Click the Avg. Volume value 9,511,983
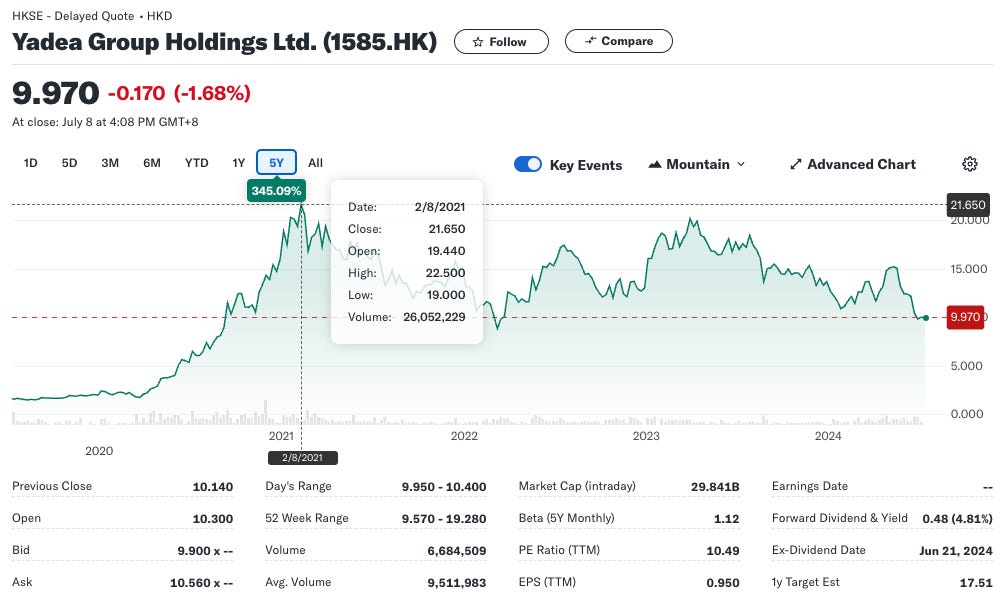Image resolution: width=1008 pixels, height=603 pixels. click(x=457, y=583)
